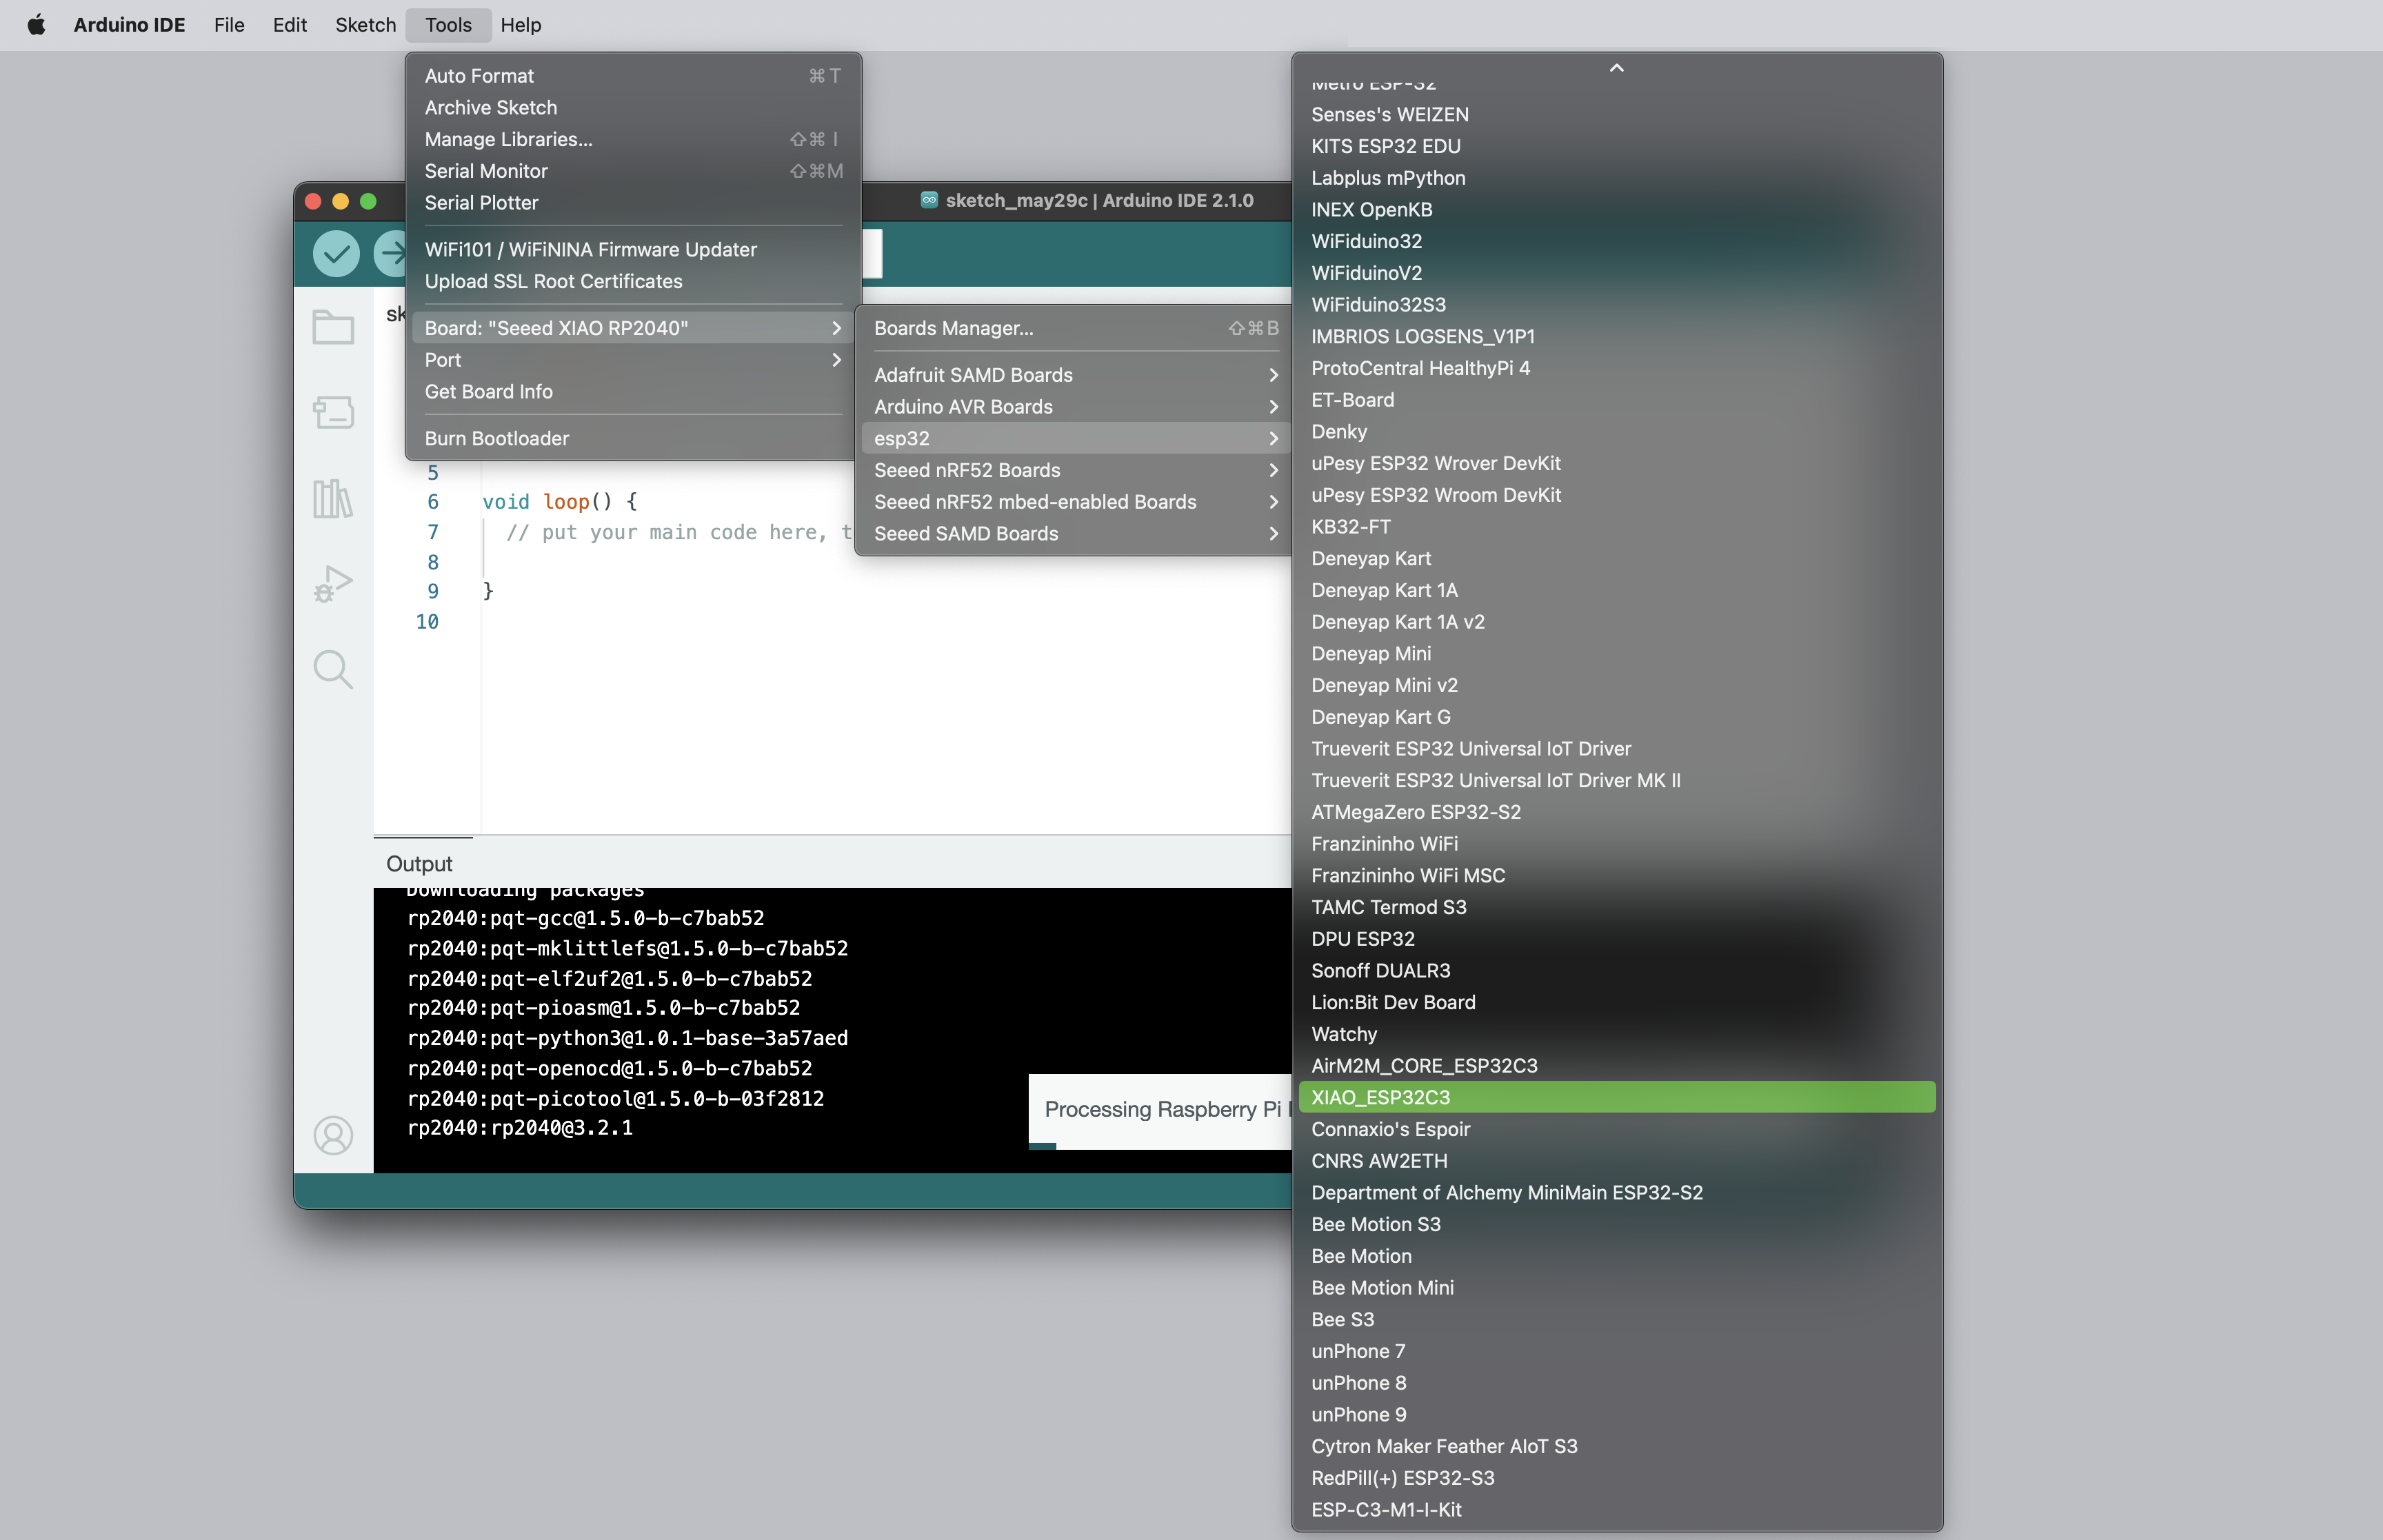Expand the esp32 boards submenu

(x=1076, y=438)
